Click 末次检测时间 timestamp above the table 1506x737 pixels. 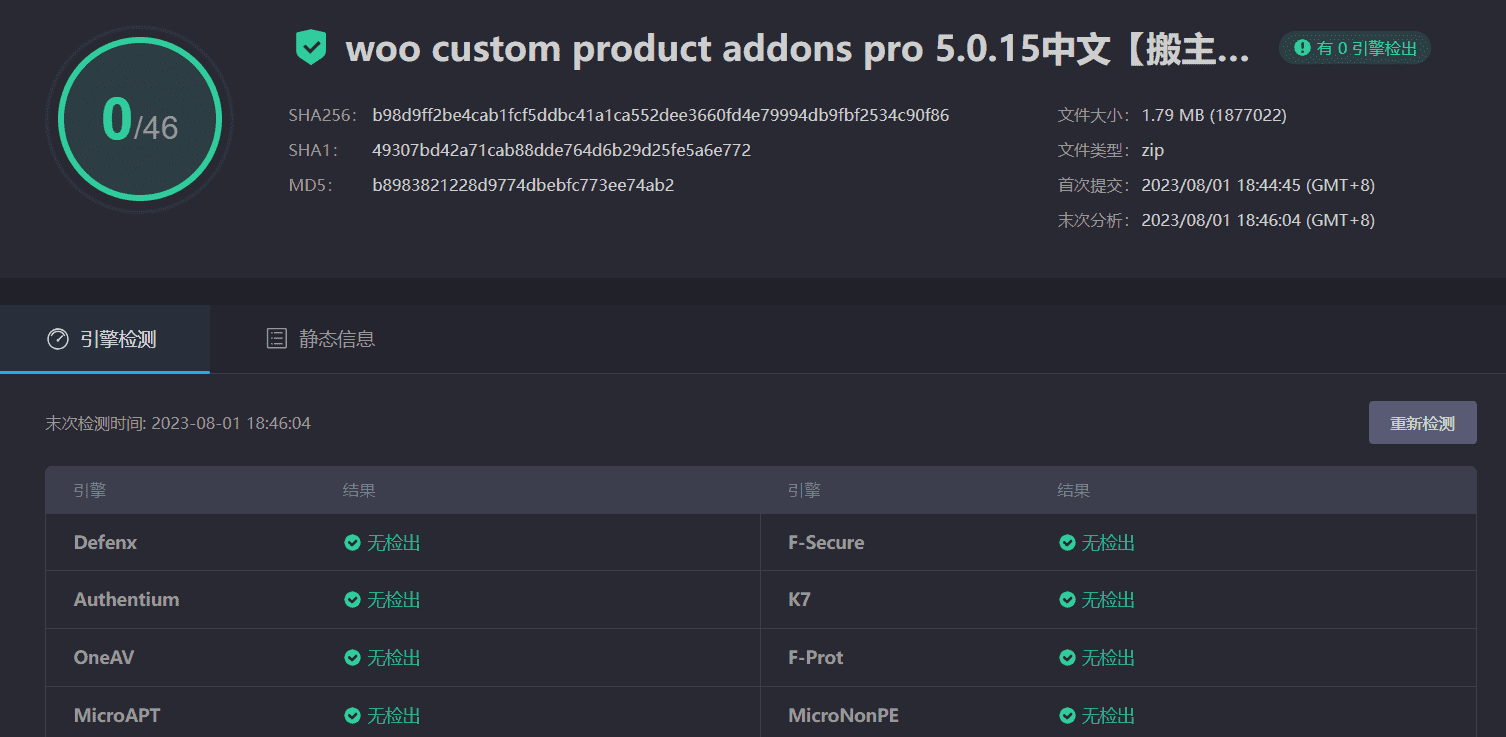[178, 423]
